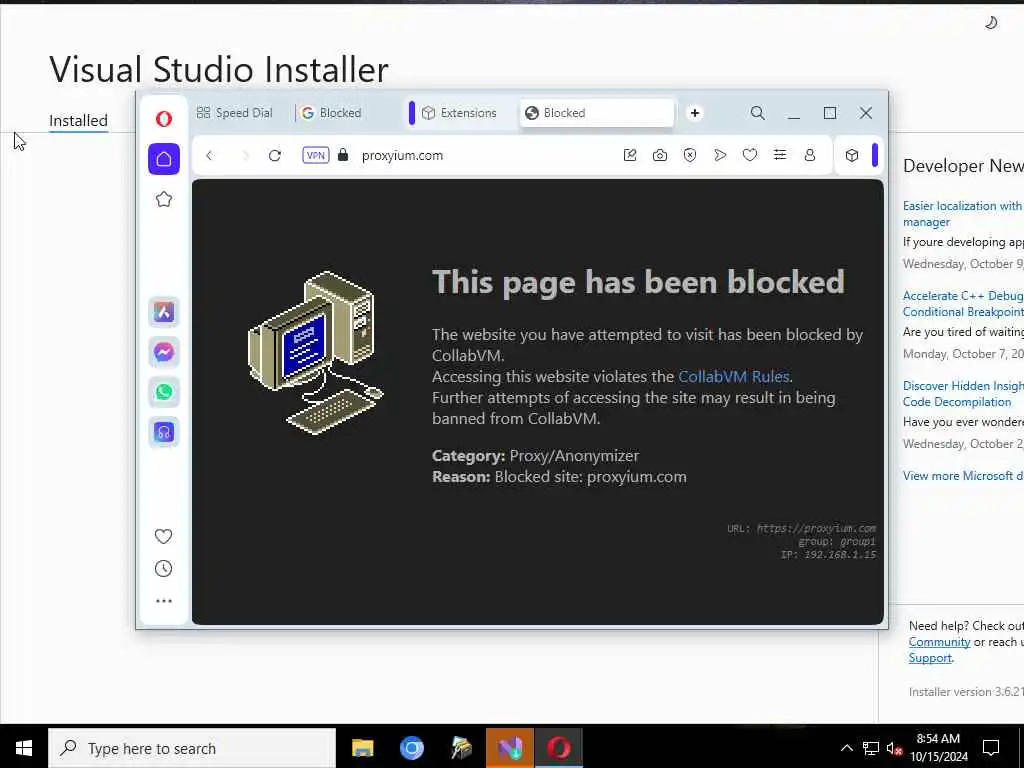Open the notification center icon
Screen dimensions: 1024x768
point(991,748)
